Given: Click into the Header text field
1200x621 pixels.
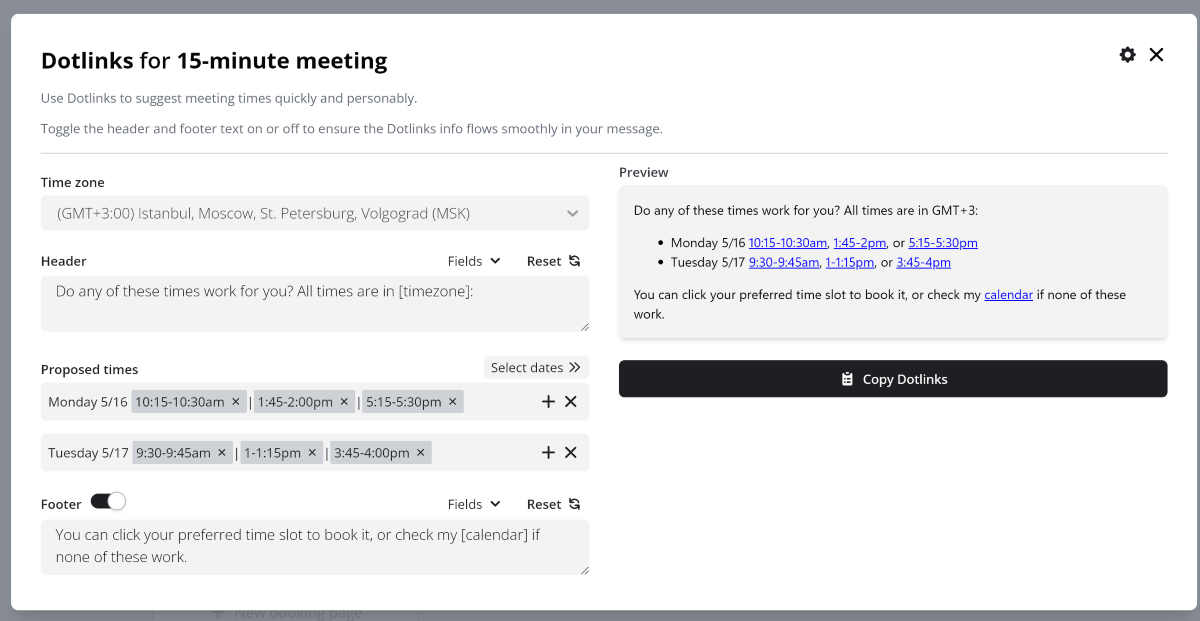Looking at the screenshot, I should pos(315,303).
